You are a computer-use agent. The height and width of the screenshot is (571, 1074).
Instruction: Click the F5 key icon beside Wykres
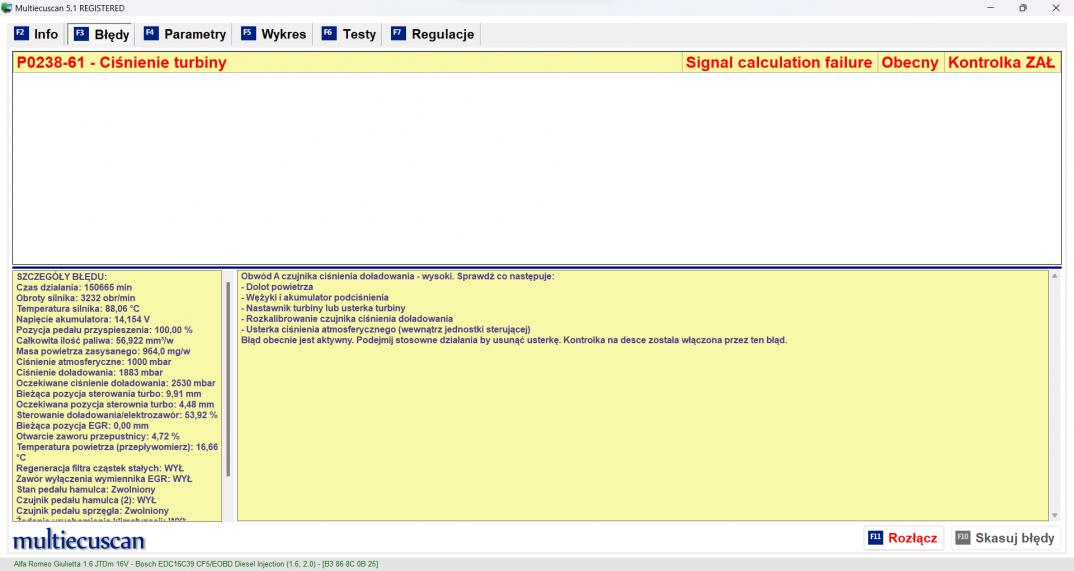[x=248, y=34]
